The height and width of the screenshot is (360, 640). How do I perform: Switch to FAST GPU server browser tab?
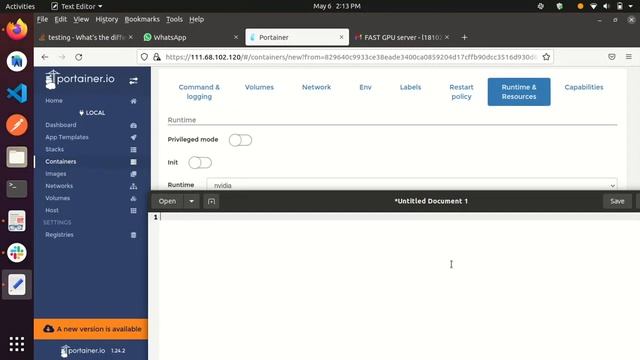(402, 37)
